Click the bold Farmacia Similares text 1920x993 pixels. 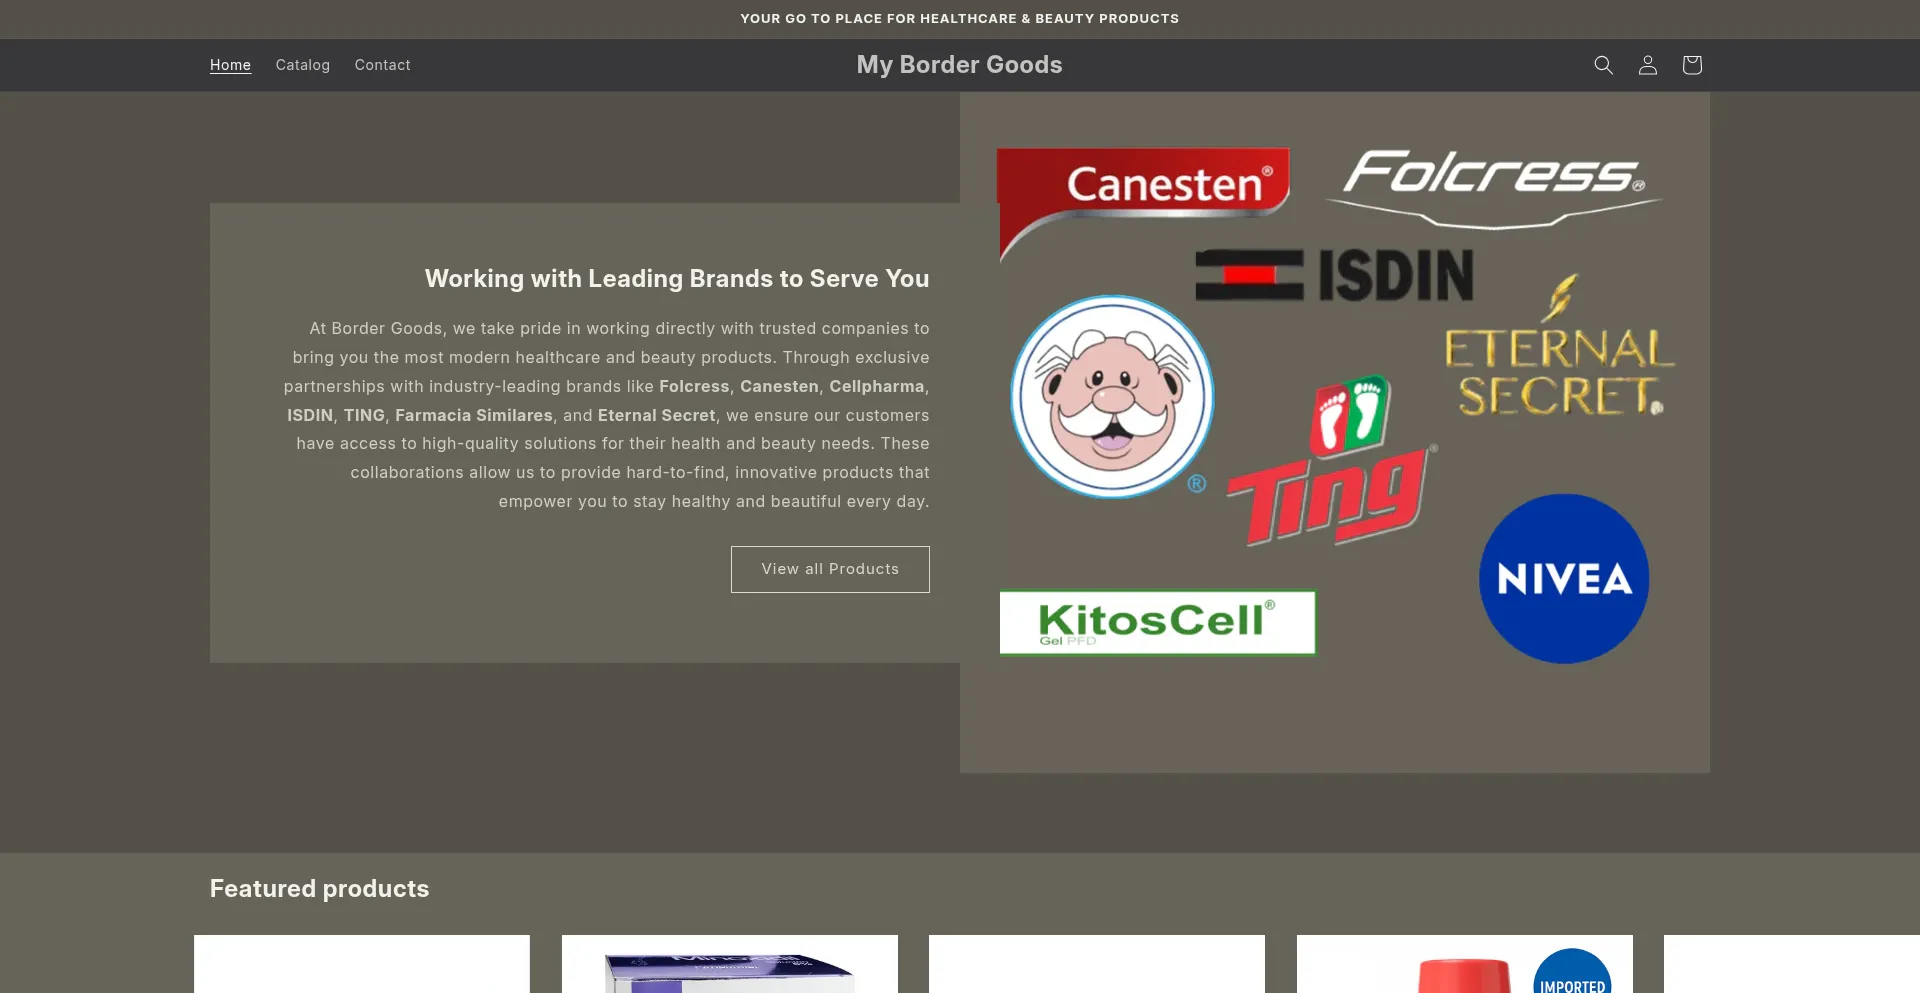click(474, 415)
